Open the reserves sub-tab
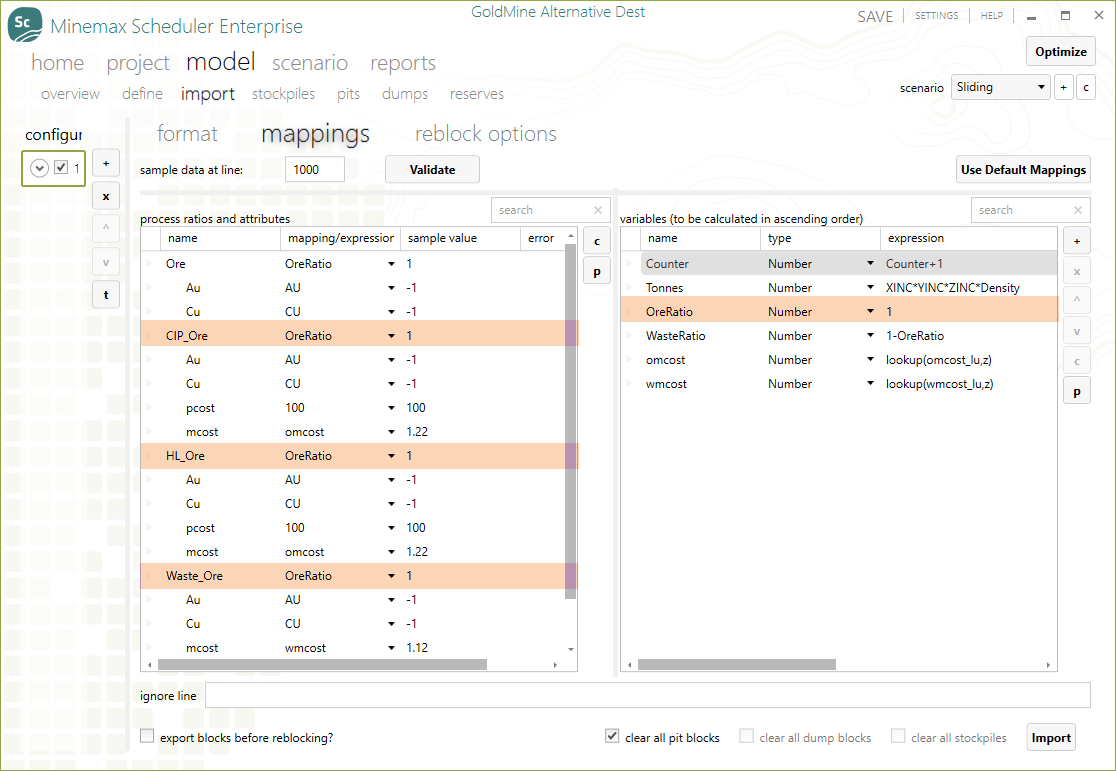 [477, 93]
